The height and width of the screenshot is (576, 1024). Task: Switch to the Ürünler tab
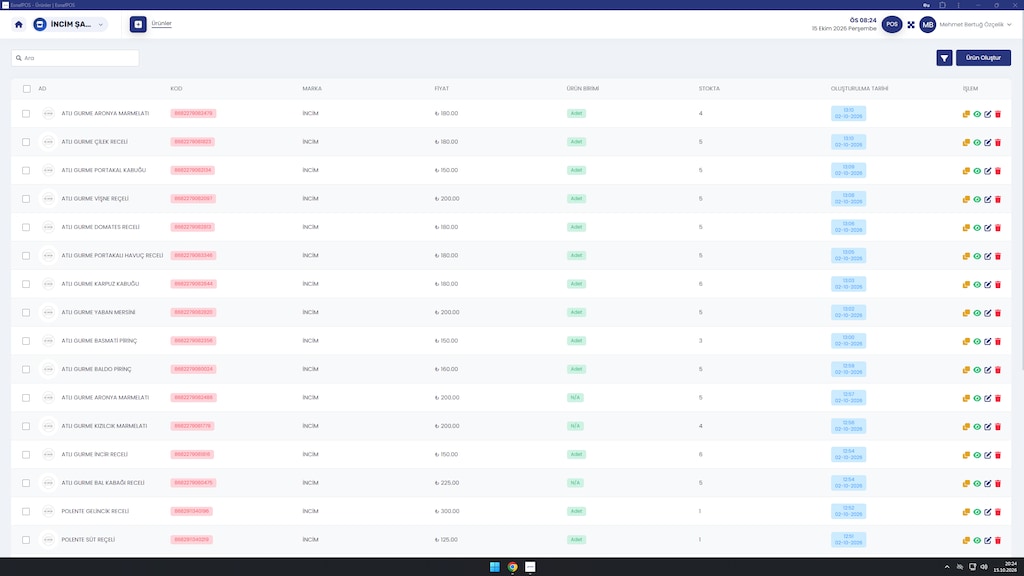point(161,24)
